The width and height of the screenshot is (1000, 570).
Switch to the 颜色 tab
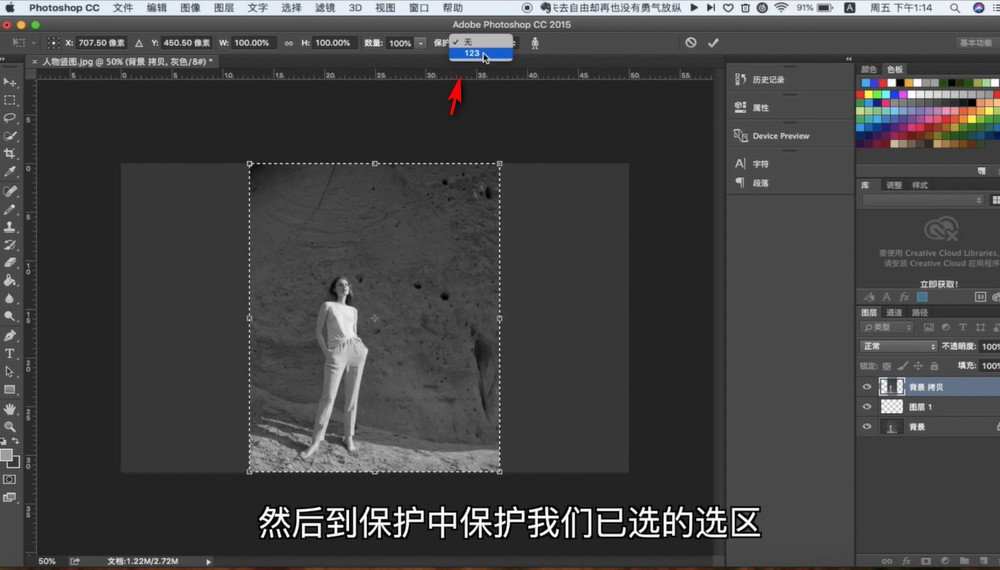point(869,69)
